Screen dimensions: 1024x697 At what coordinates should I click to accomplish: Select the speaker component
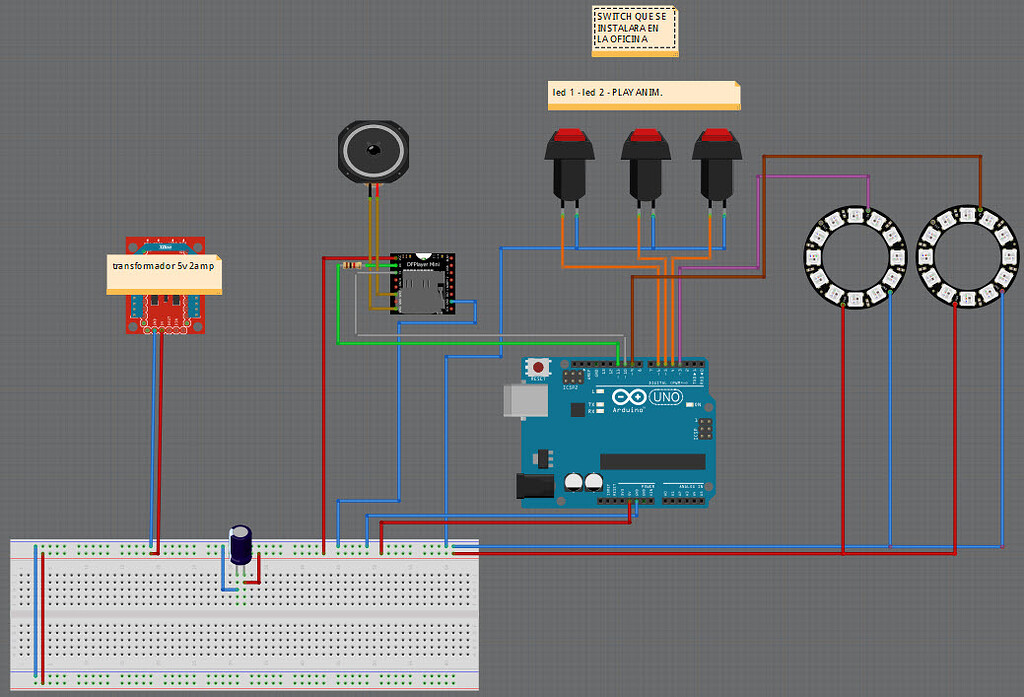pos(372,148)
